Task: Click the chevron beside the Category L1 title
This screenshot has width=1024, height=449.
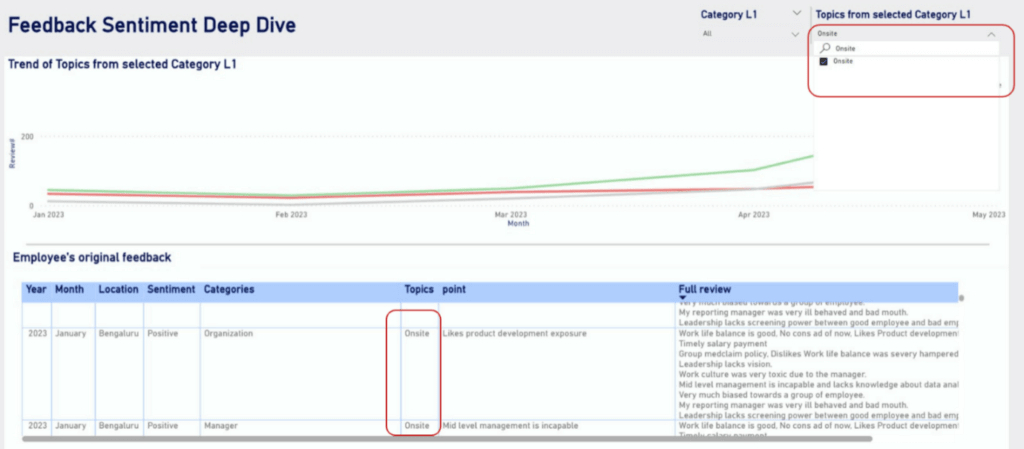Action: pyautogui.click(x=796, y=13)
